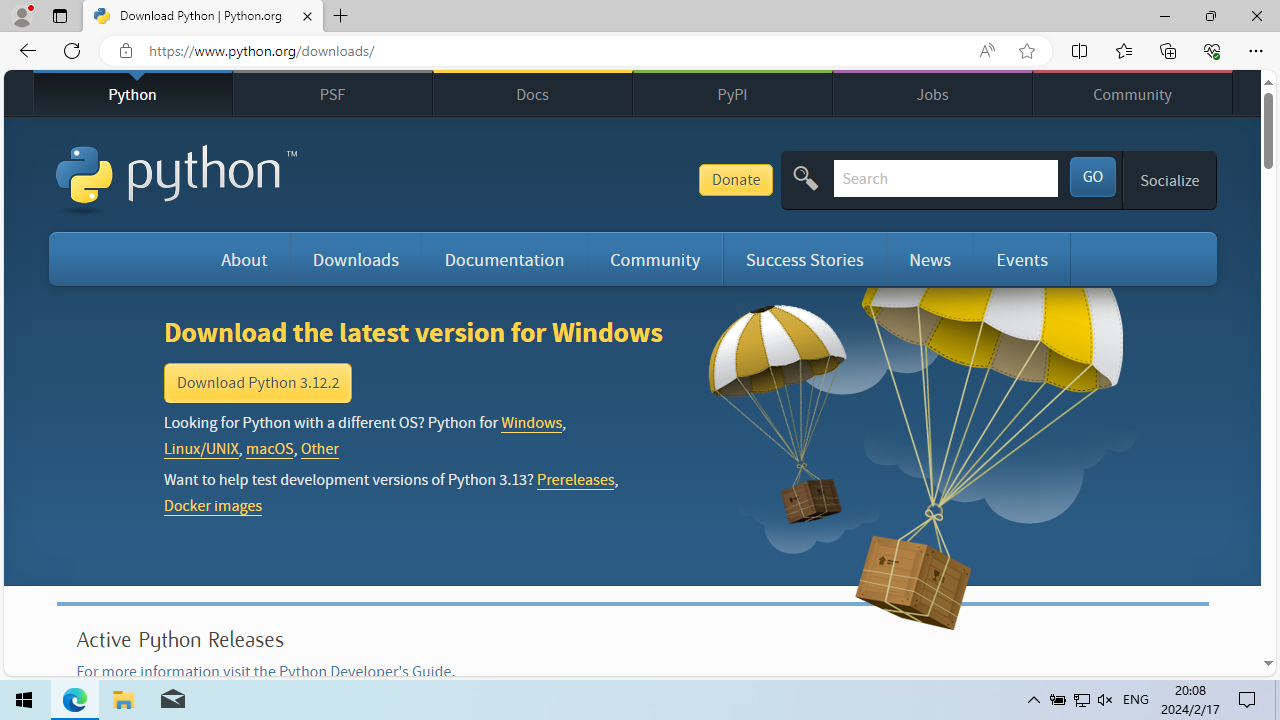Viewport: 1280px width, 720px height.
Task: Follow the Windows download link
Action: pyautogui.click(x=532, y=423)
